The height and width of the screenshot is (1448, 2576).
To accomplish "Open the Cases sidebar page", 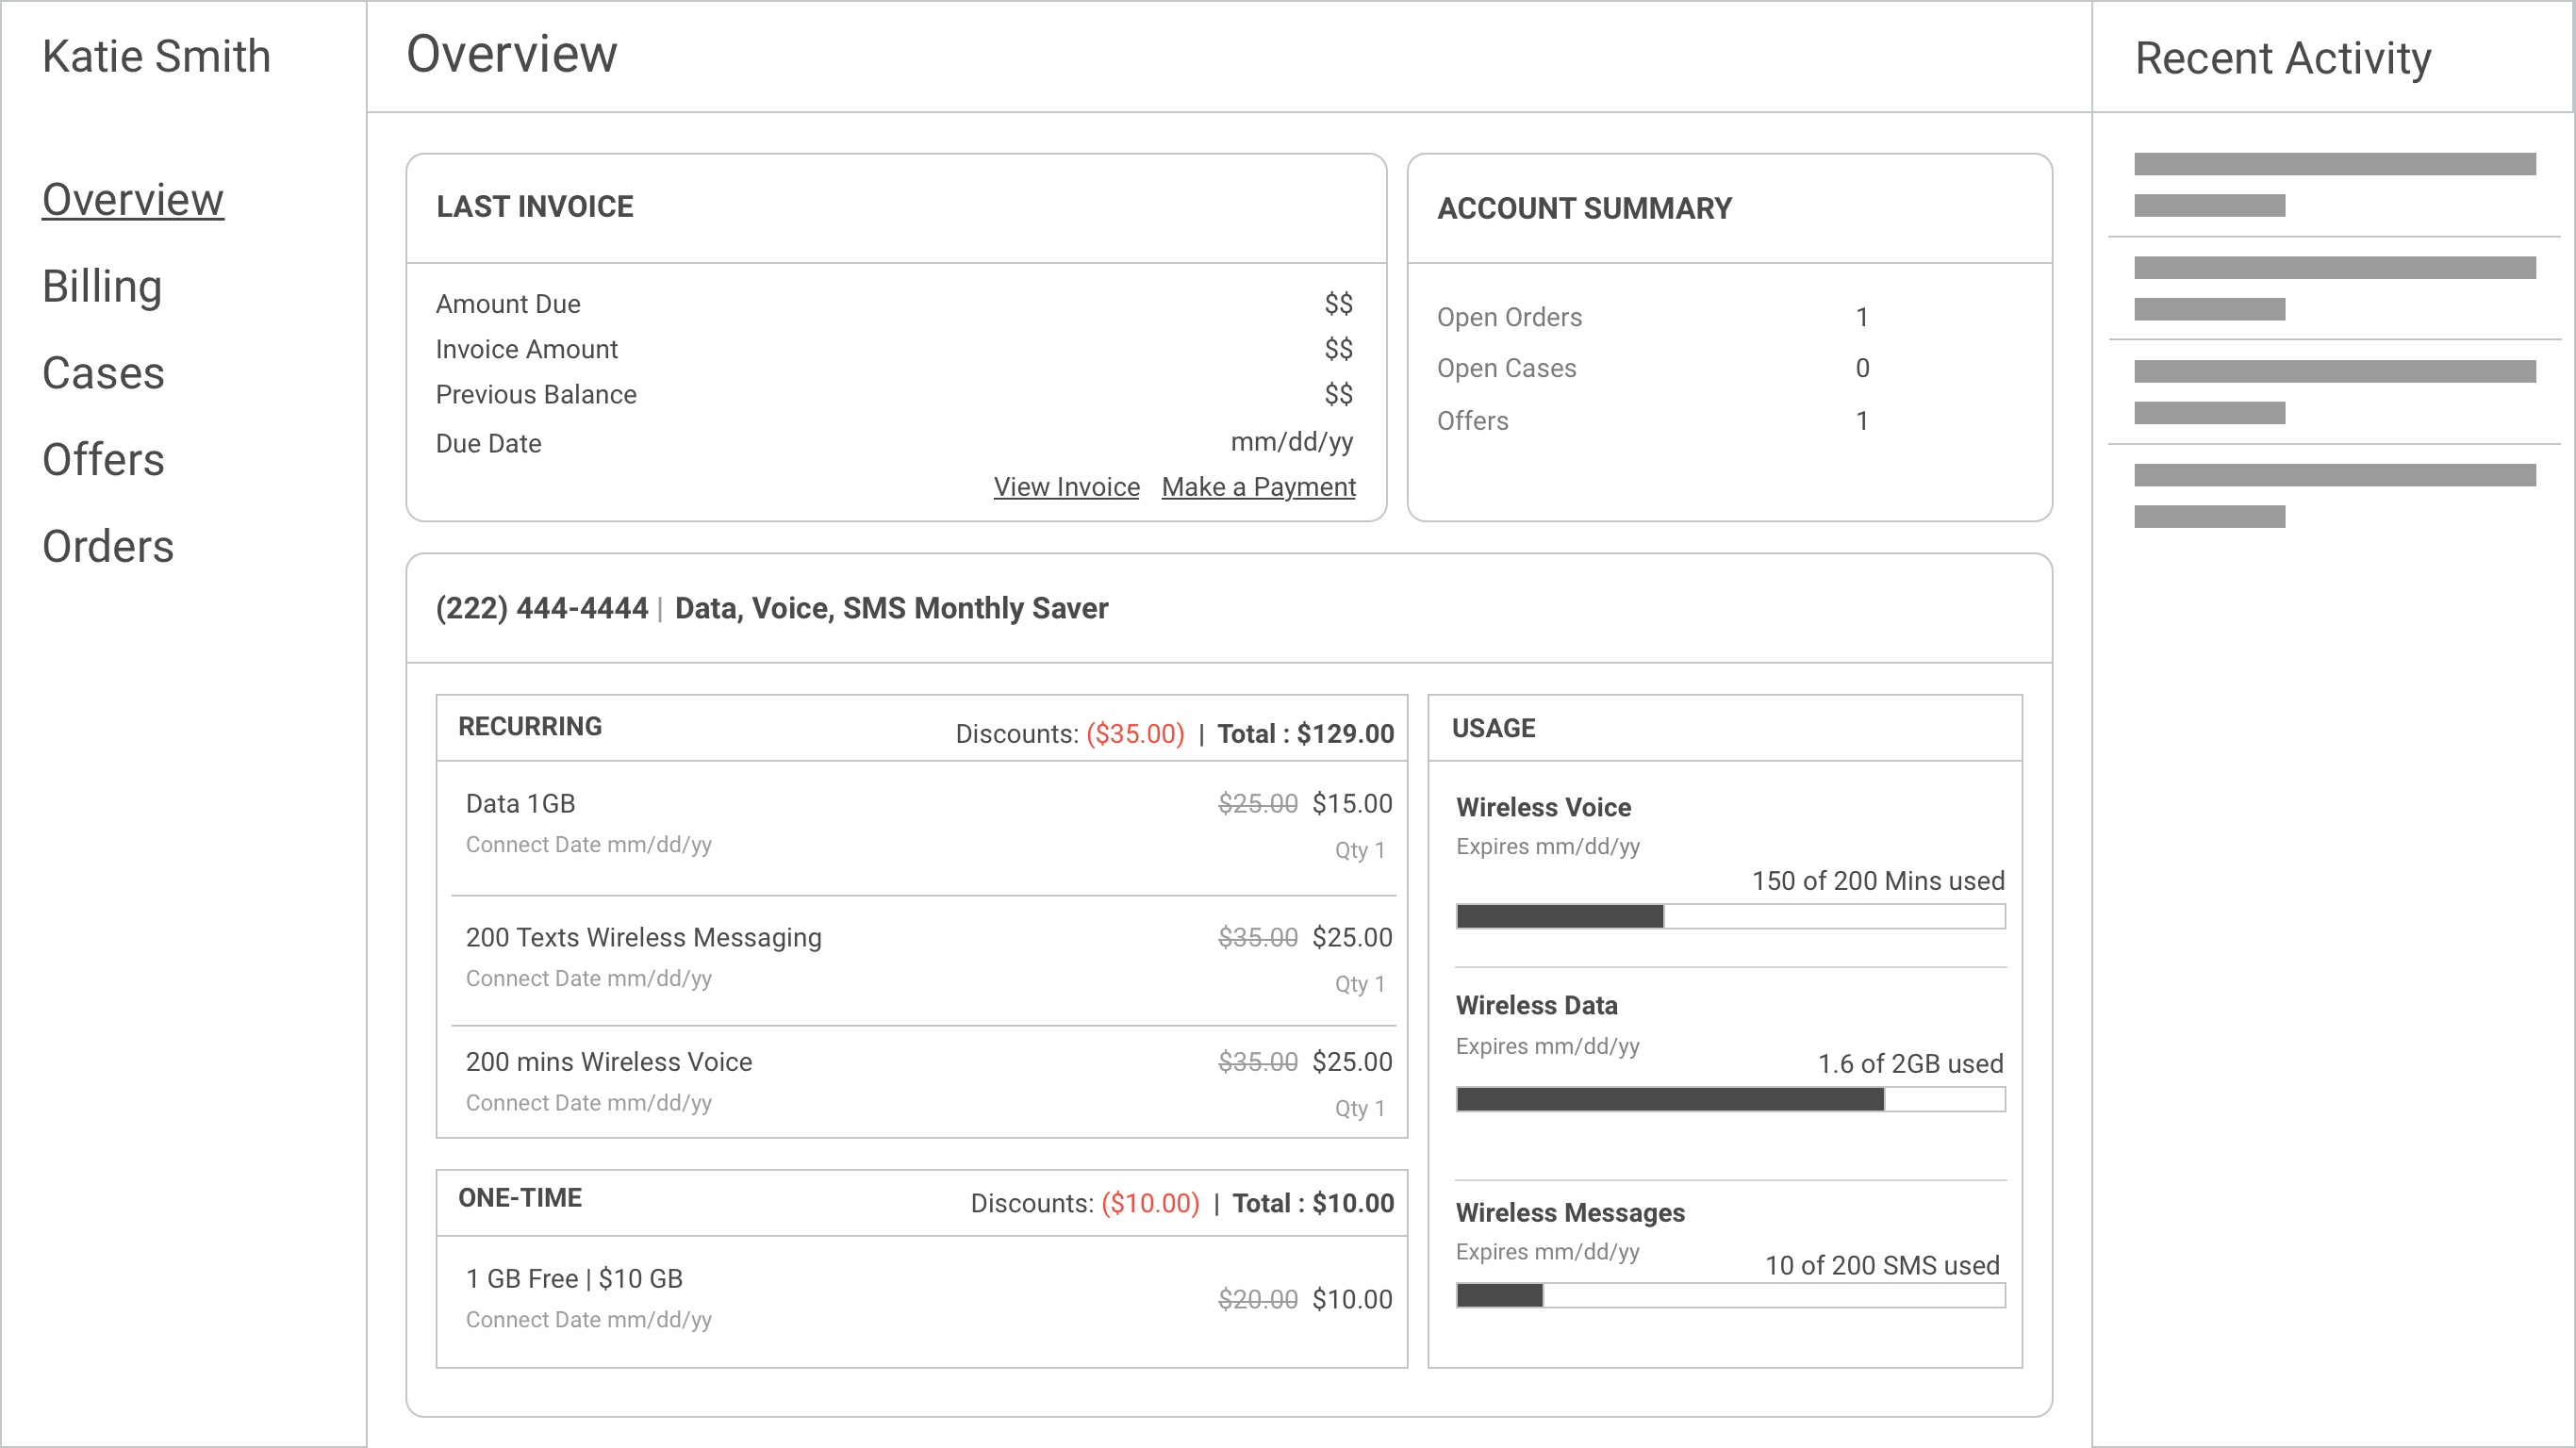I will click(103, 373).
